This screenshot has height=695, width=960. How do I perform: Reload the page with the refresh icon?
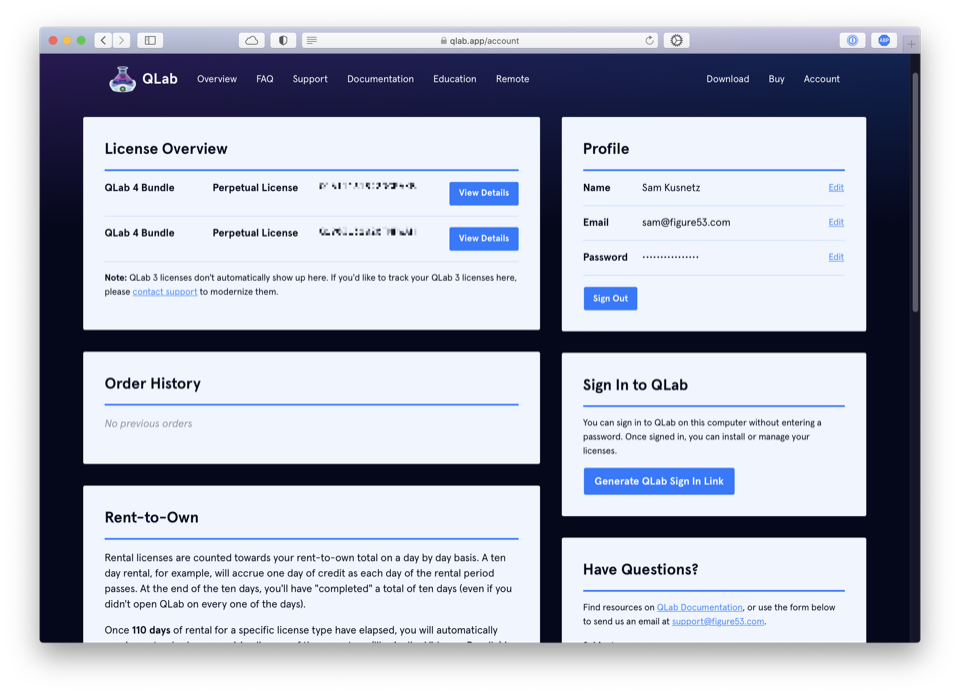[x=649, y=41]
